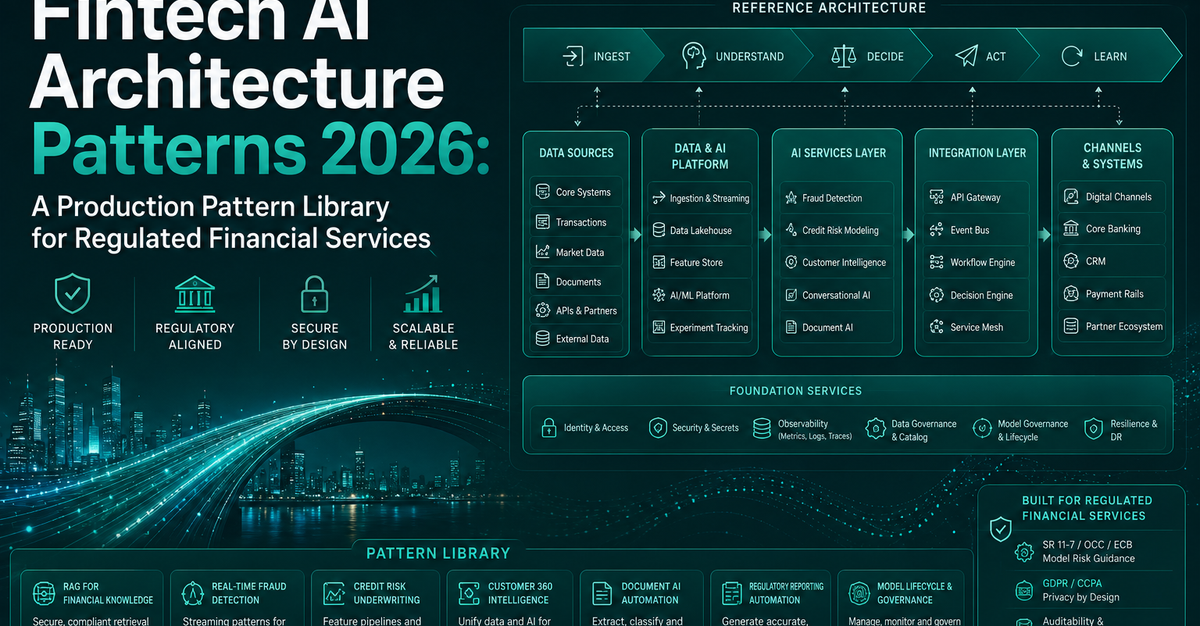Click the Learn refresh icon

click(1073, 56)
